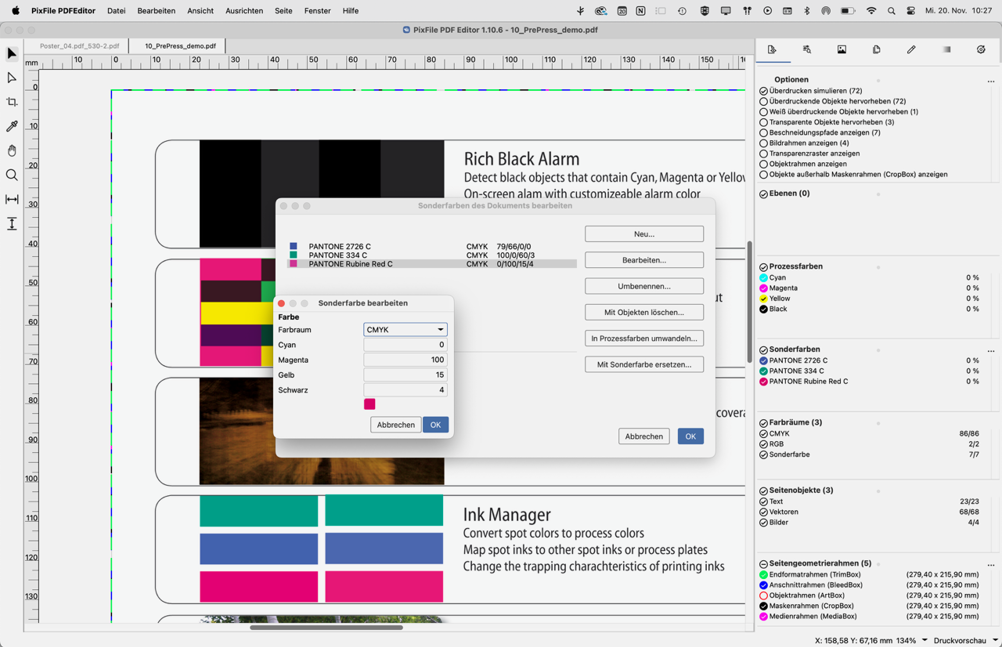Viewport: 1002px width, 647px height.
Task: Enable Bildrahmen anzeigen option
Action: (x=764, y=143)
